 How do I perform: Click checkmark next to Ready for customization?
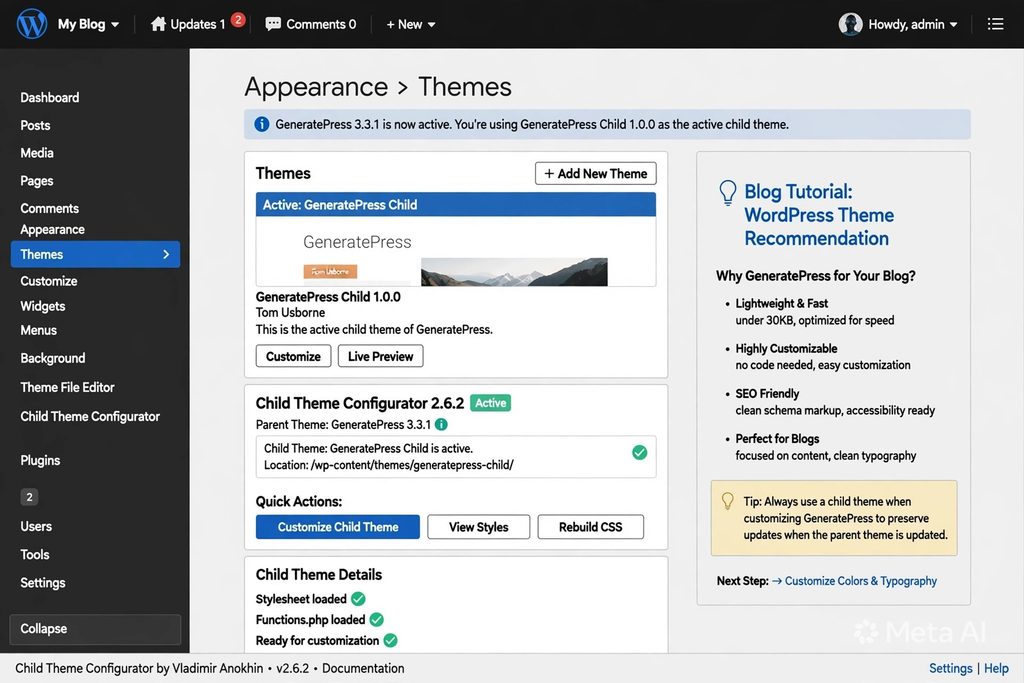[x=391, y=641]
